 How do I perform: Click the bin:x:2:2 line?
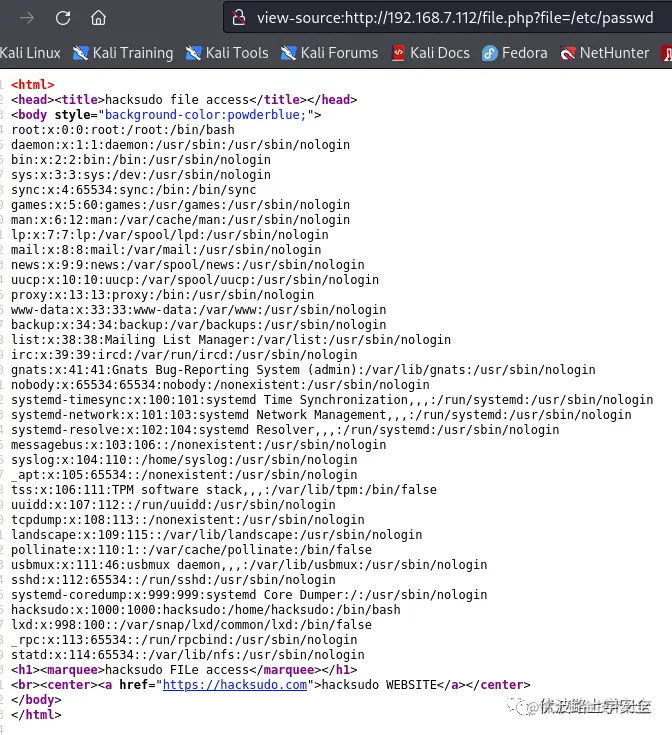[141, 160]
